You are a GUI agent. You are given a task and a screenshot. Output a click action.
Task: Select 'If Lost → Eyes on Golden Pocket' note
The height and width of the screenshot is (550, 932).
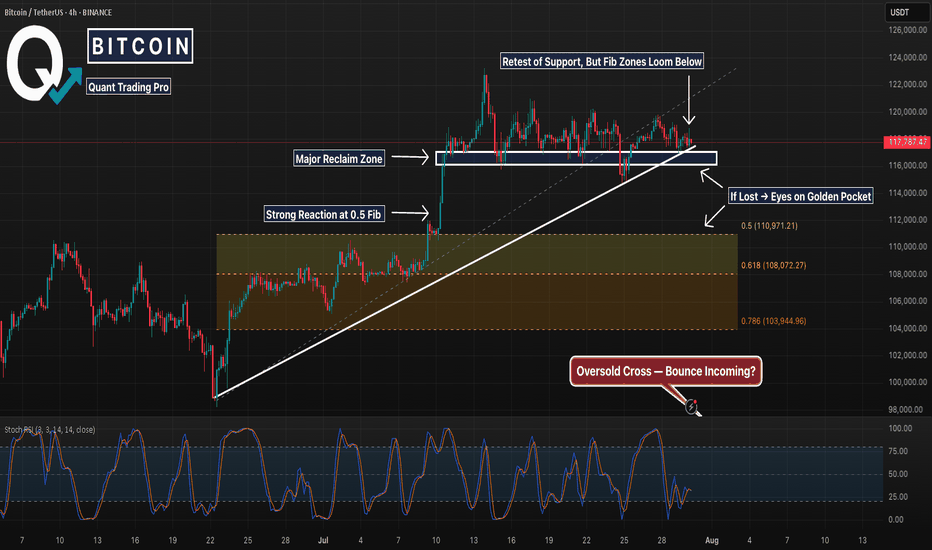[x=801, y=196]
